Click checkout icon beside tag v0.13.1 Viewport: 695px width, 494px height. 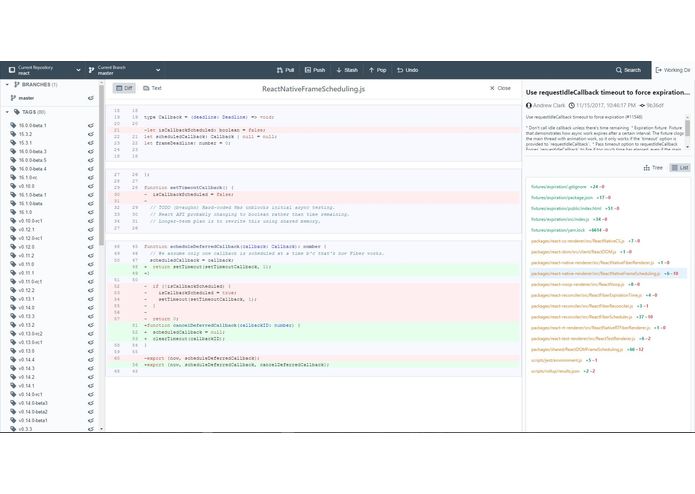[91, 299]
